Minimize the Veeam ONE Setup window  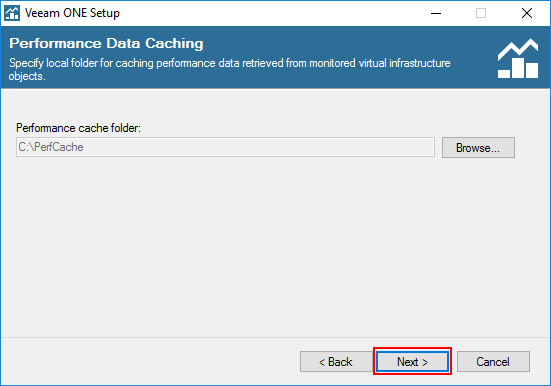point(436,13)
